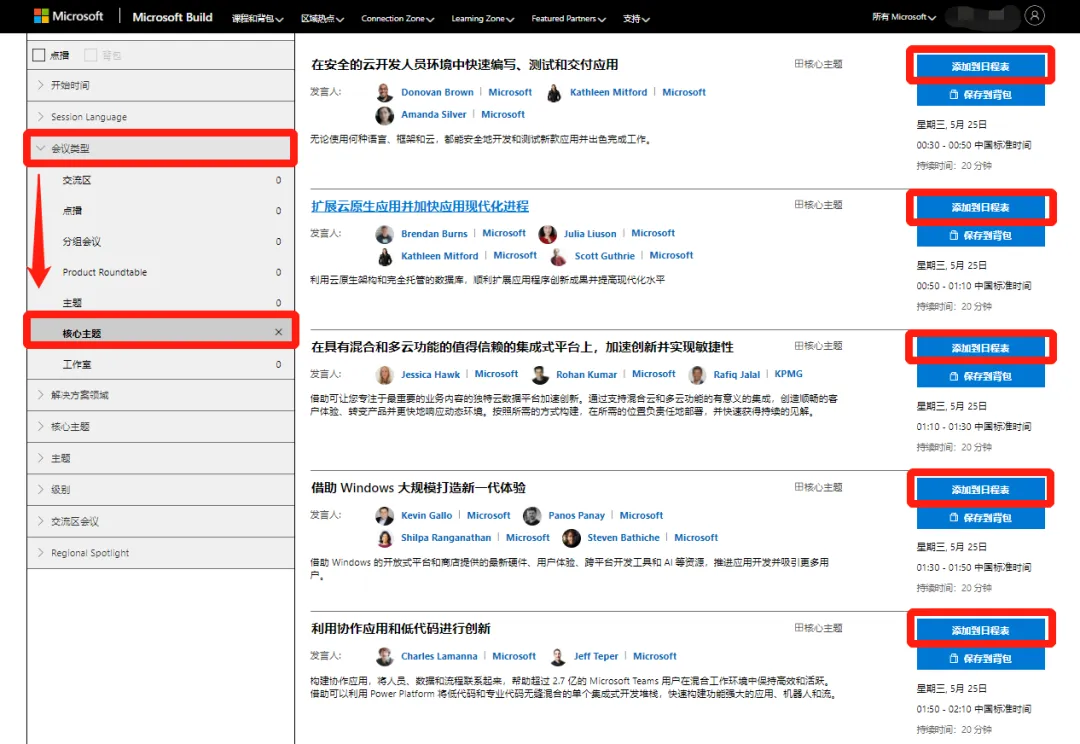Expand the Regional Spotlight filter section
This screenshot has height=744, width=1080.
tap(160, 553)
